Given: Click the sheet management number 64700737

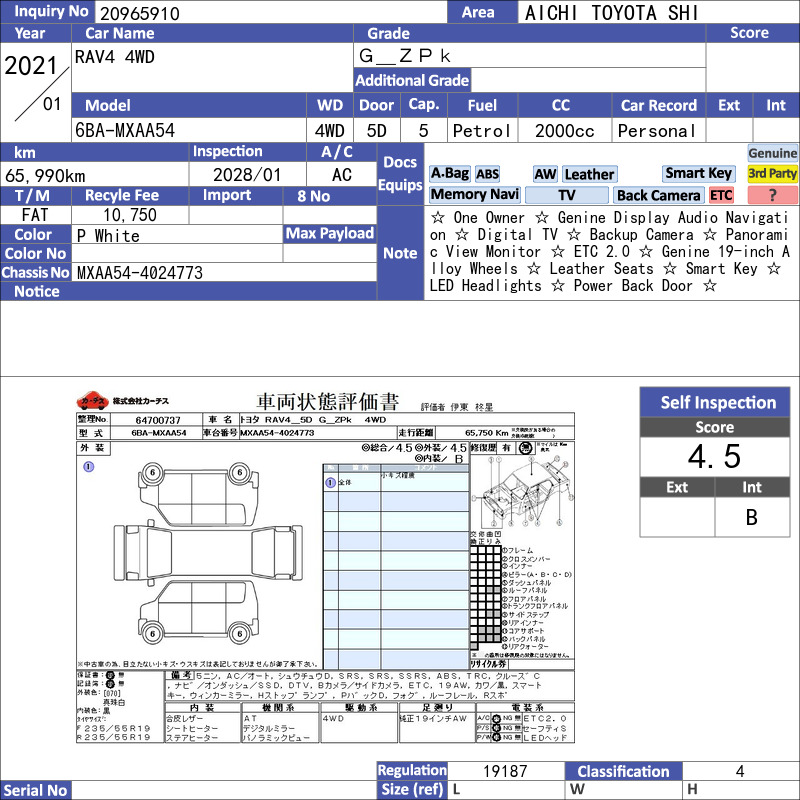Looking at the screenshot, I should point(158,420).
